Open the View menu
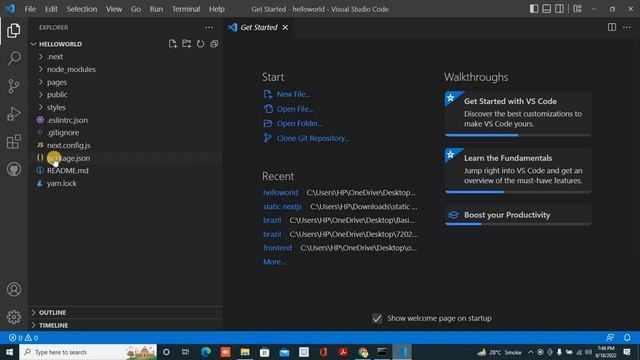 (x=114, y=9)
